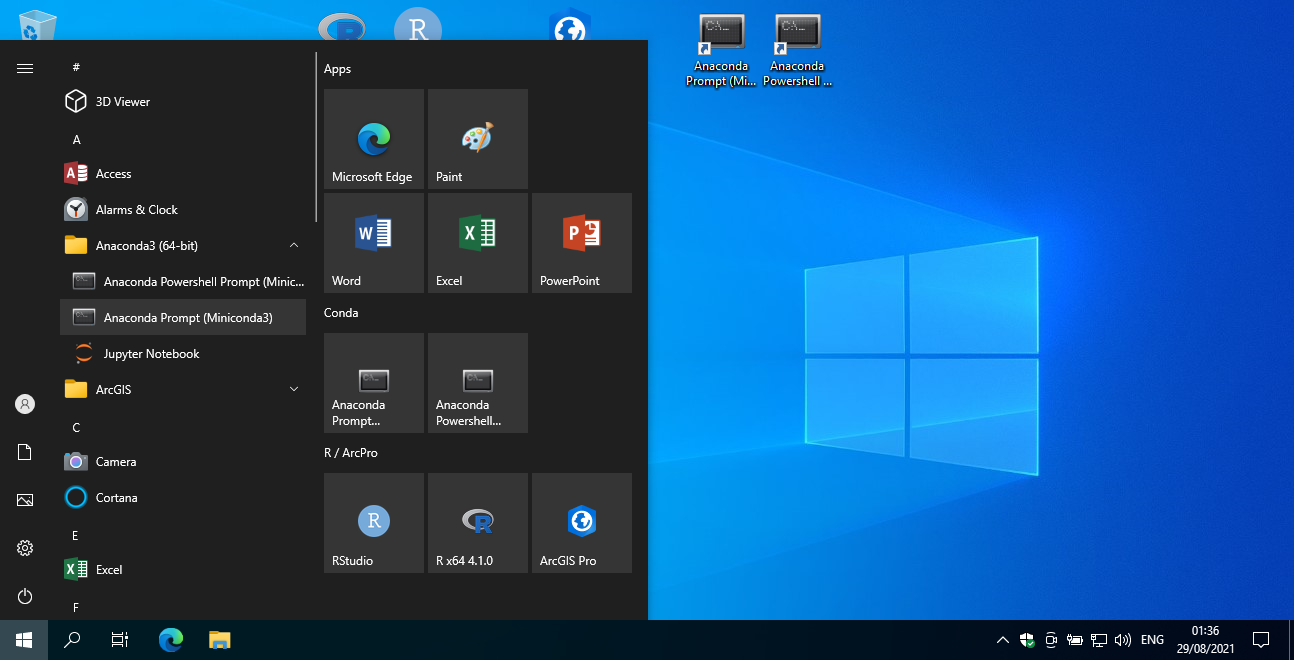This screenshot has height=660, width=1294.
Task: Open the volume control in system tray
Action: click(x=1123, y=640)
